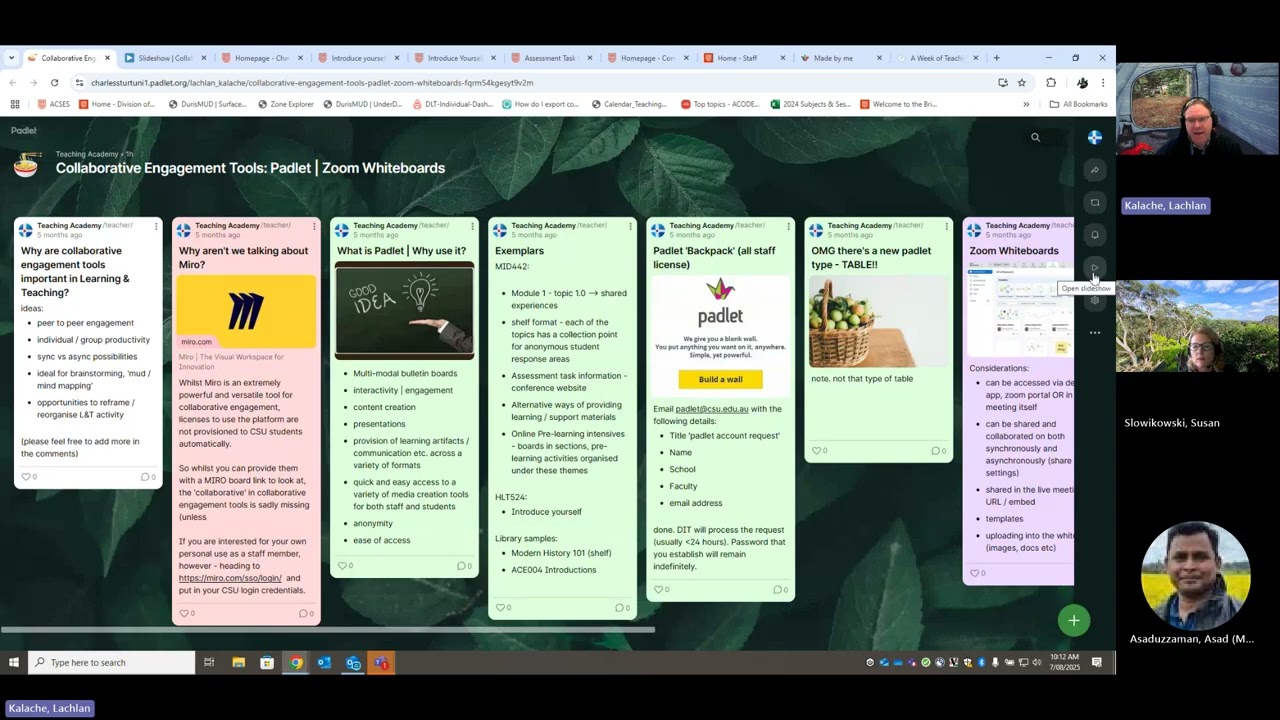1280x720 pixels.
Task: Click the basket of apples image
Action: [878, 321]
